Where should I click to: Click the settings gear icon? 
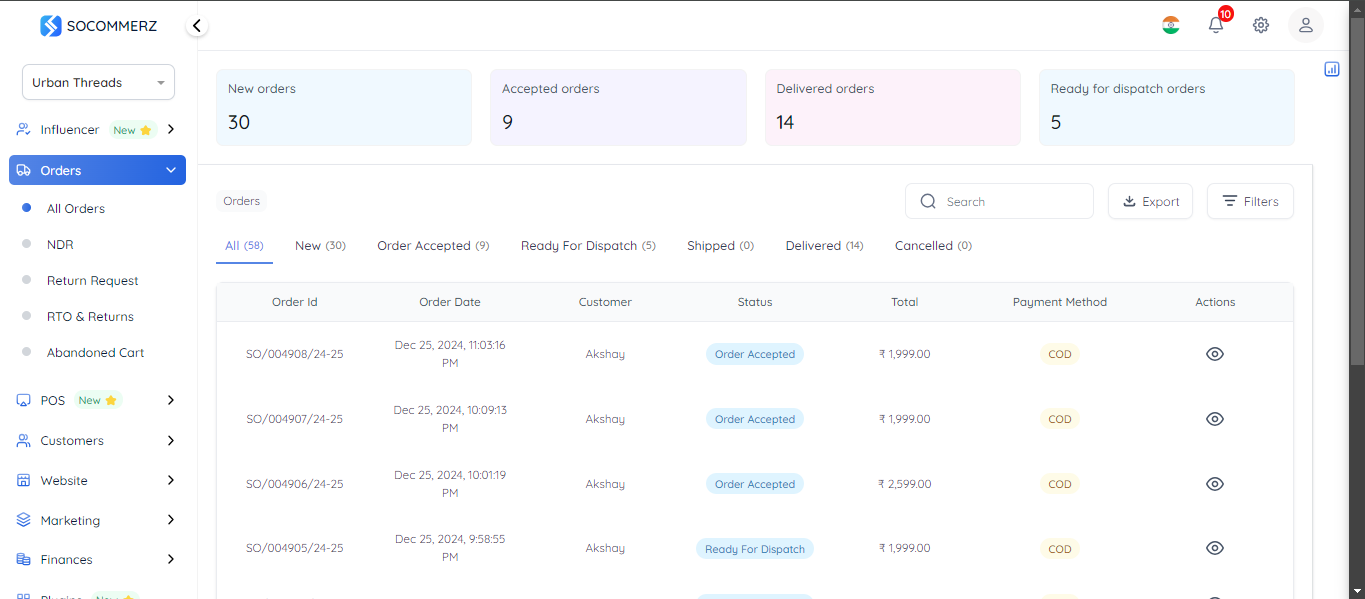coord(1261,25)
